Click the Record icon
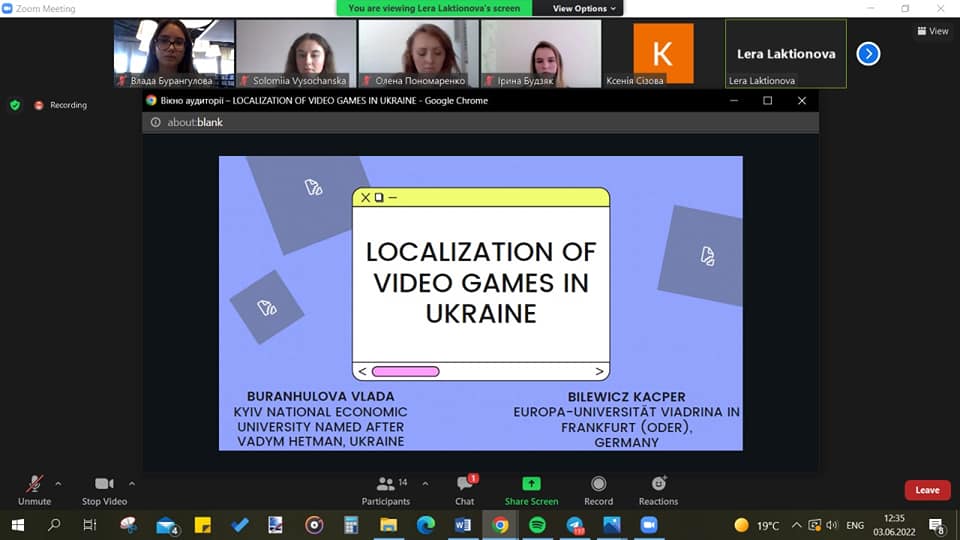This screenshot has height=540, width=960. pos(598,484)
